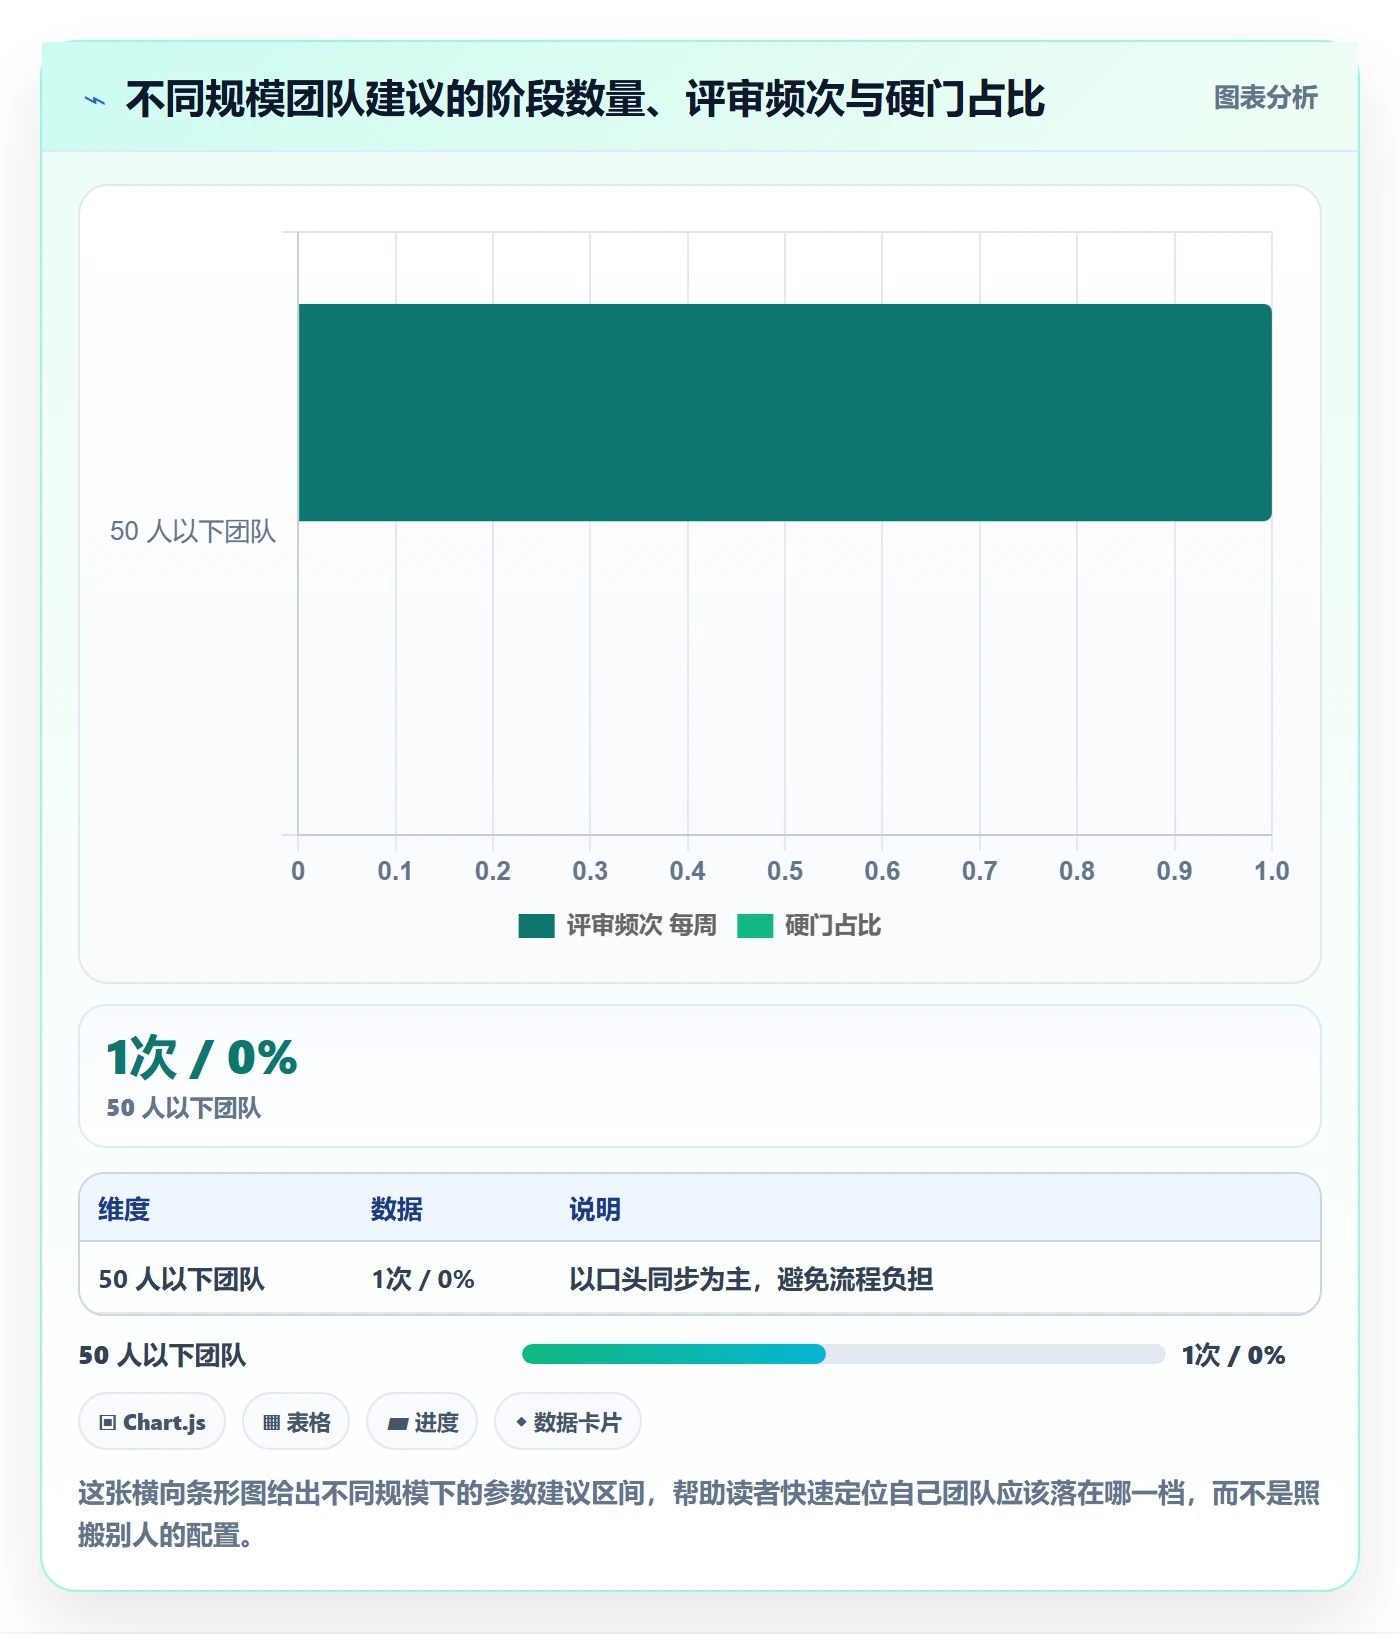Click the 以口头同步为主 description cell

(751, 1279)
